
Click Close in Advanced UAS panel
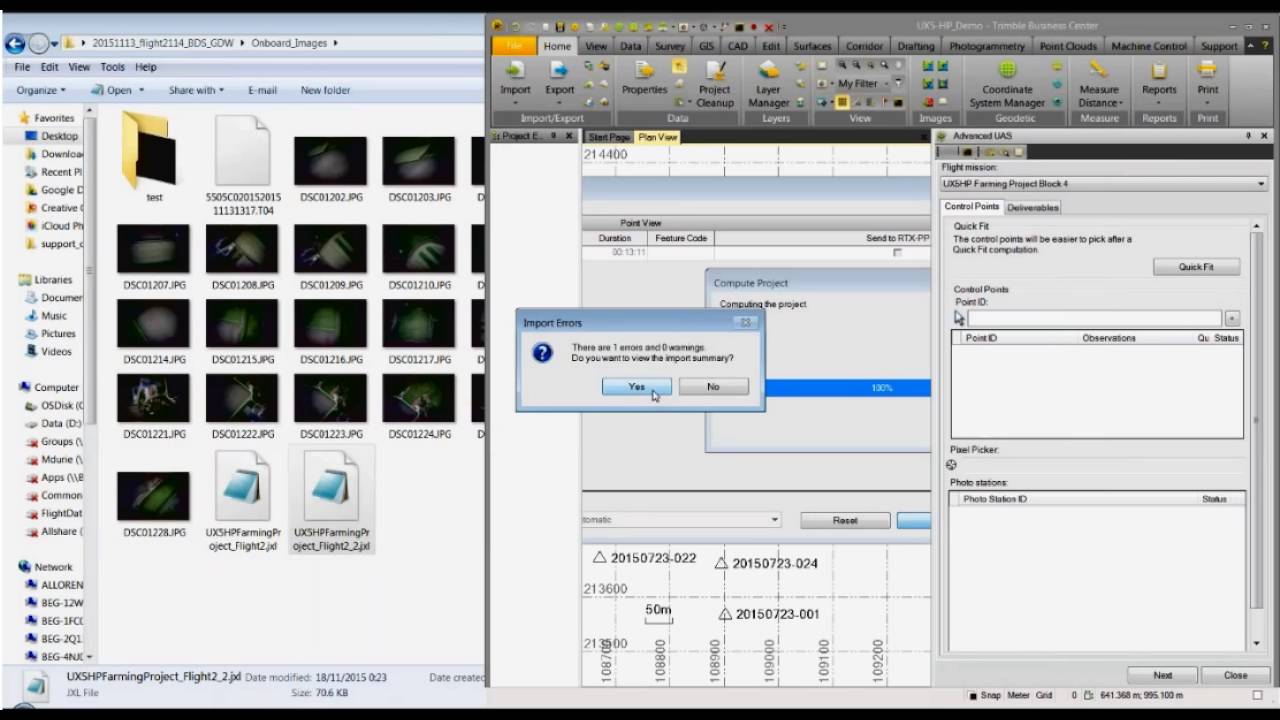pos(1236,675)
